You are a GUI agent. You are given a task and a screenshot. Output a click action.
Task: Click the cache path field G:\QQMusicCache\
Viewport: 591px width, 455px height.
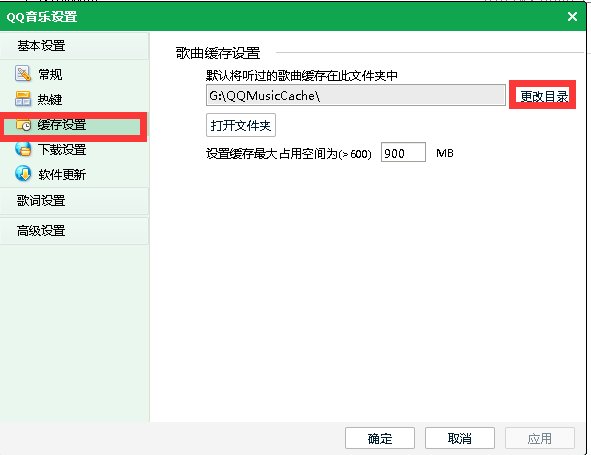(x=356, y=95)
